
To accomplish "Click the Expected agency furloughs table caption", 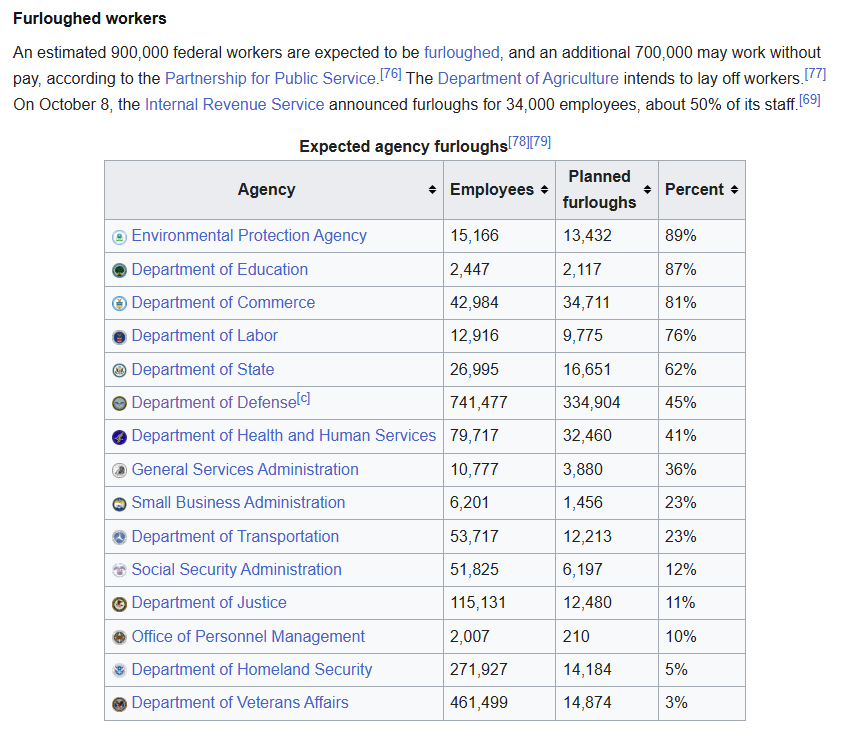I will click(x=403, y=146).
